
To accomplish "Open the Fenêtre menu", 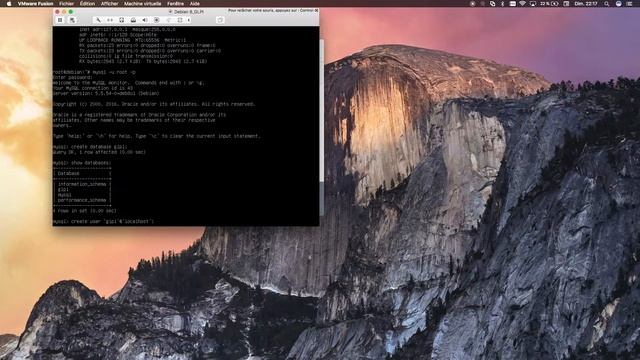I will 176,4.
